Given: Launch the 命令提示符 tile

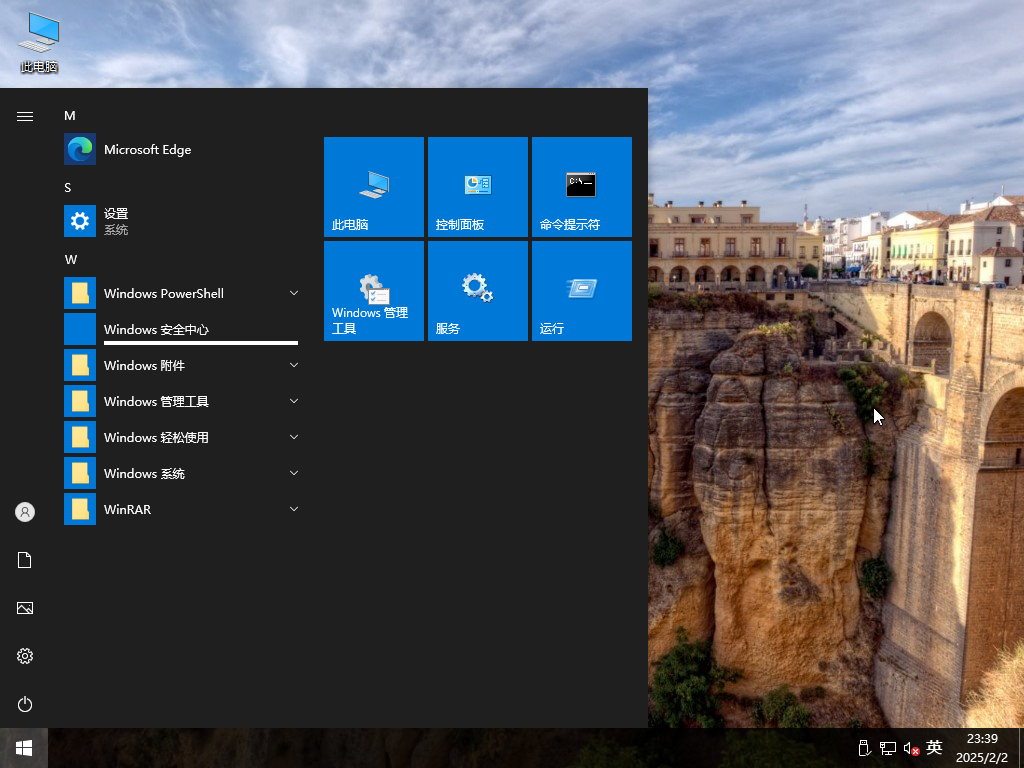Looking at the screenshot, I should (582, 187).
